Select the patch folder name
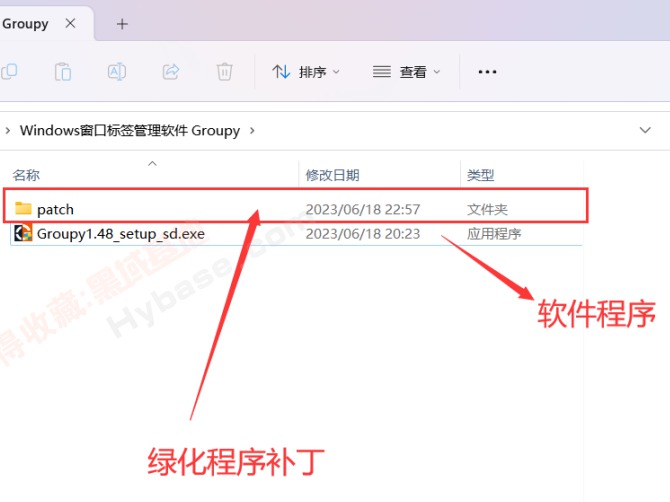Viewport: 670px width, 502px height. 55,210
